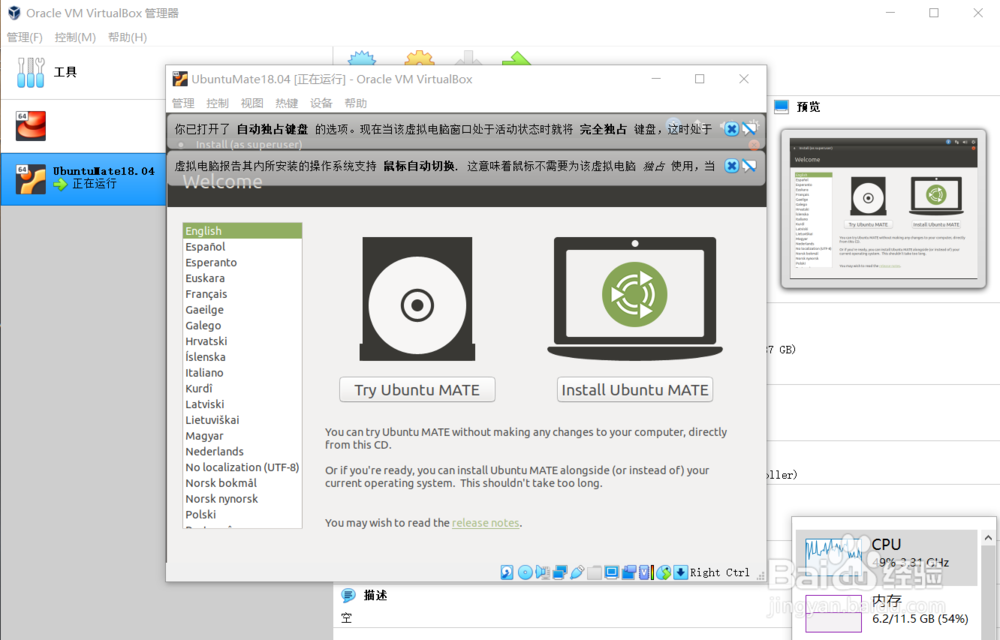Open 视图 menu in the VM window
This screenshot has width=1000, height=640.
tap(252, 103)
